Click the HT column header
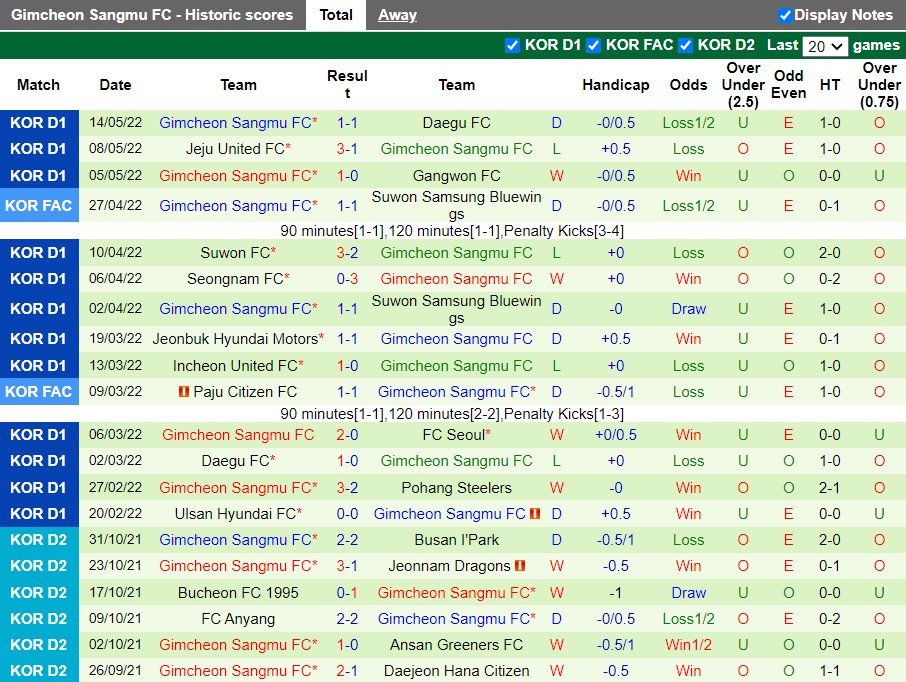Image resolution: width=906 pixels, height=682 pixels. pyautogui.click(x=830, y=85)
